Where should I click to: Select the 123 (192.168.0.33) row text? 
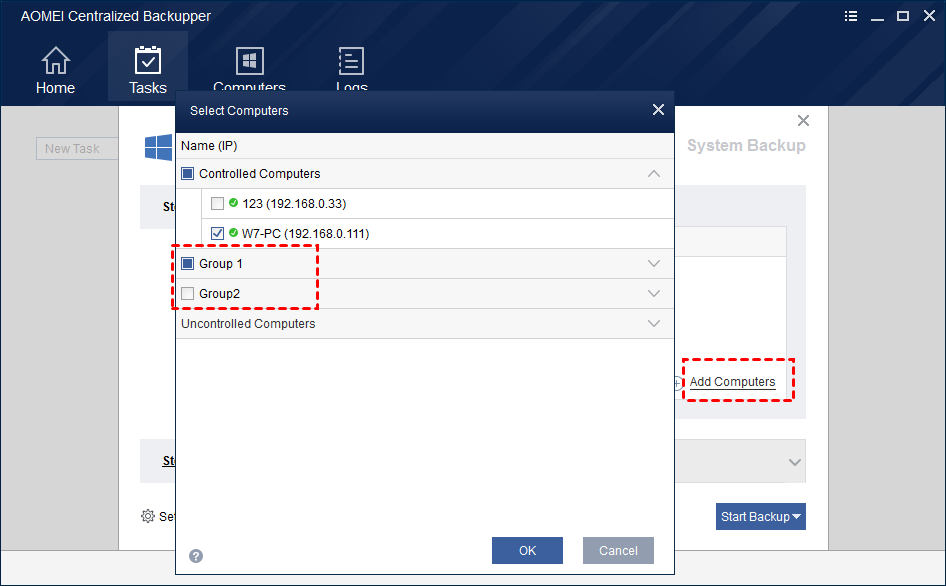(294, 204)
